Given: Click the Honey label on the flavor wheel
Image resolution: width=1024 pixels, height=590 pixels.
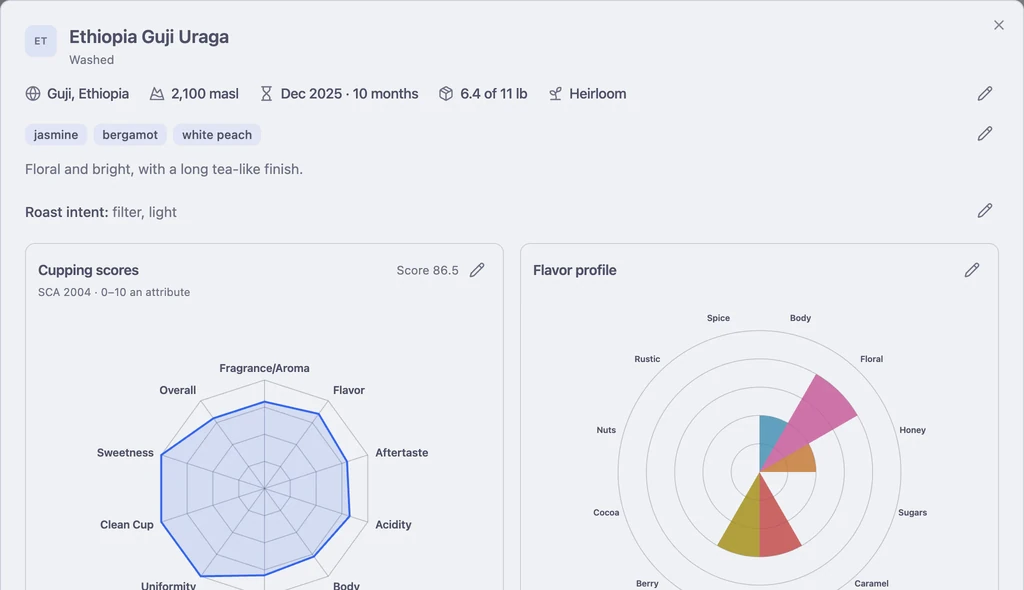Looking at the screenshot, I should [912, 430].
